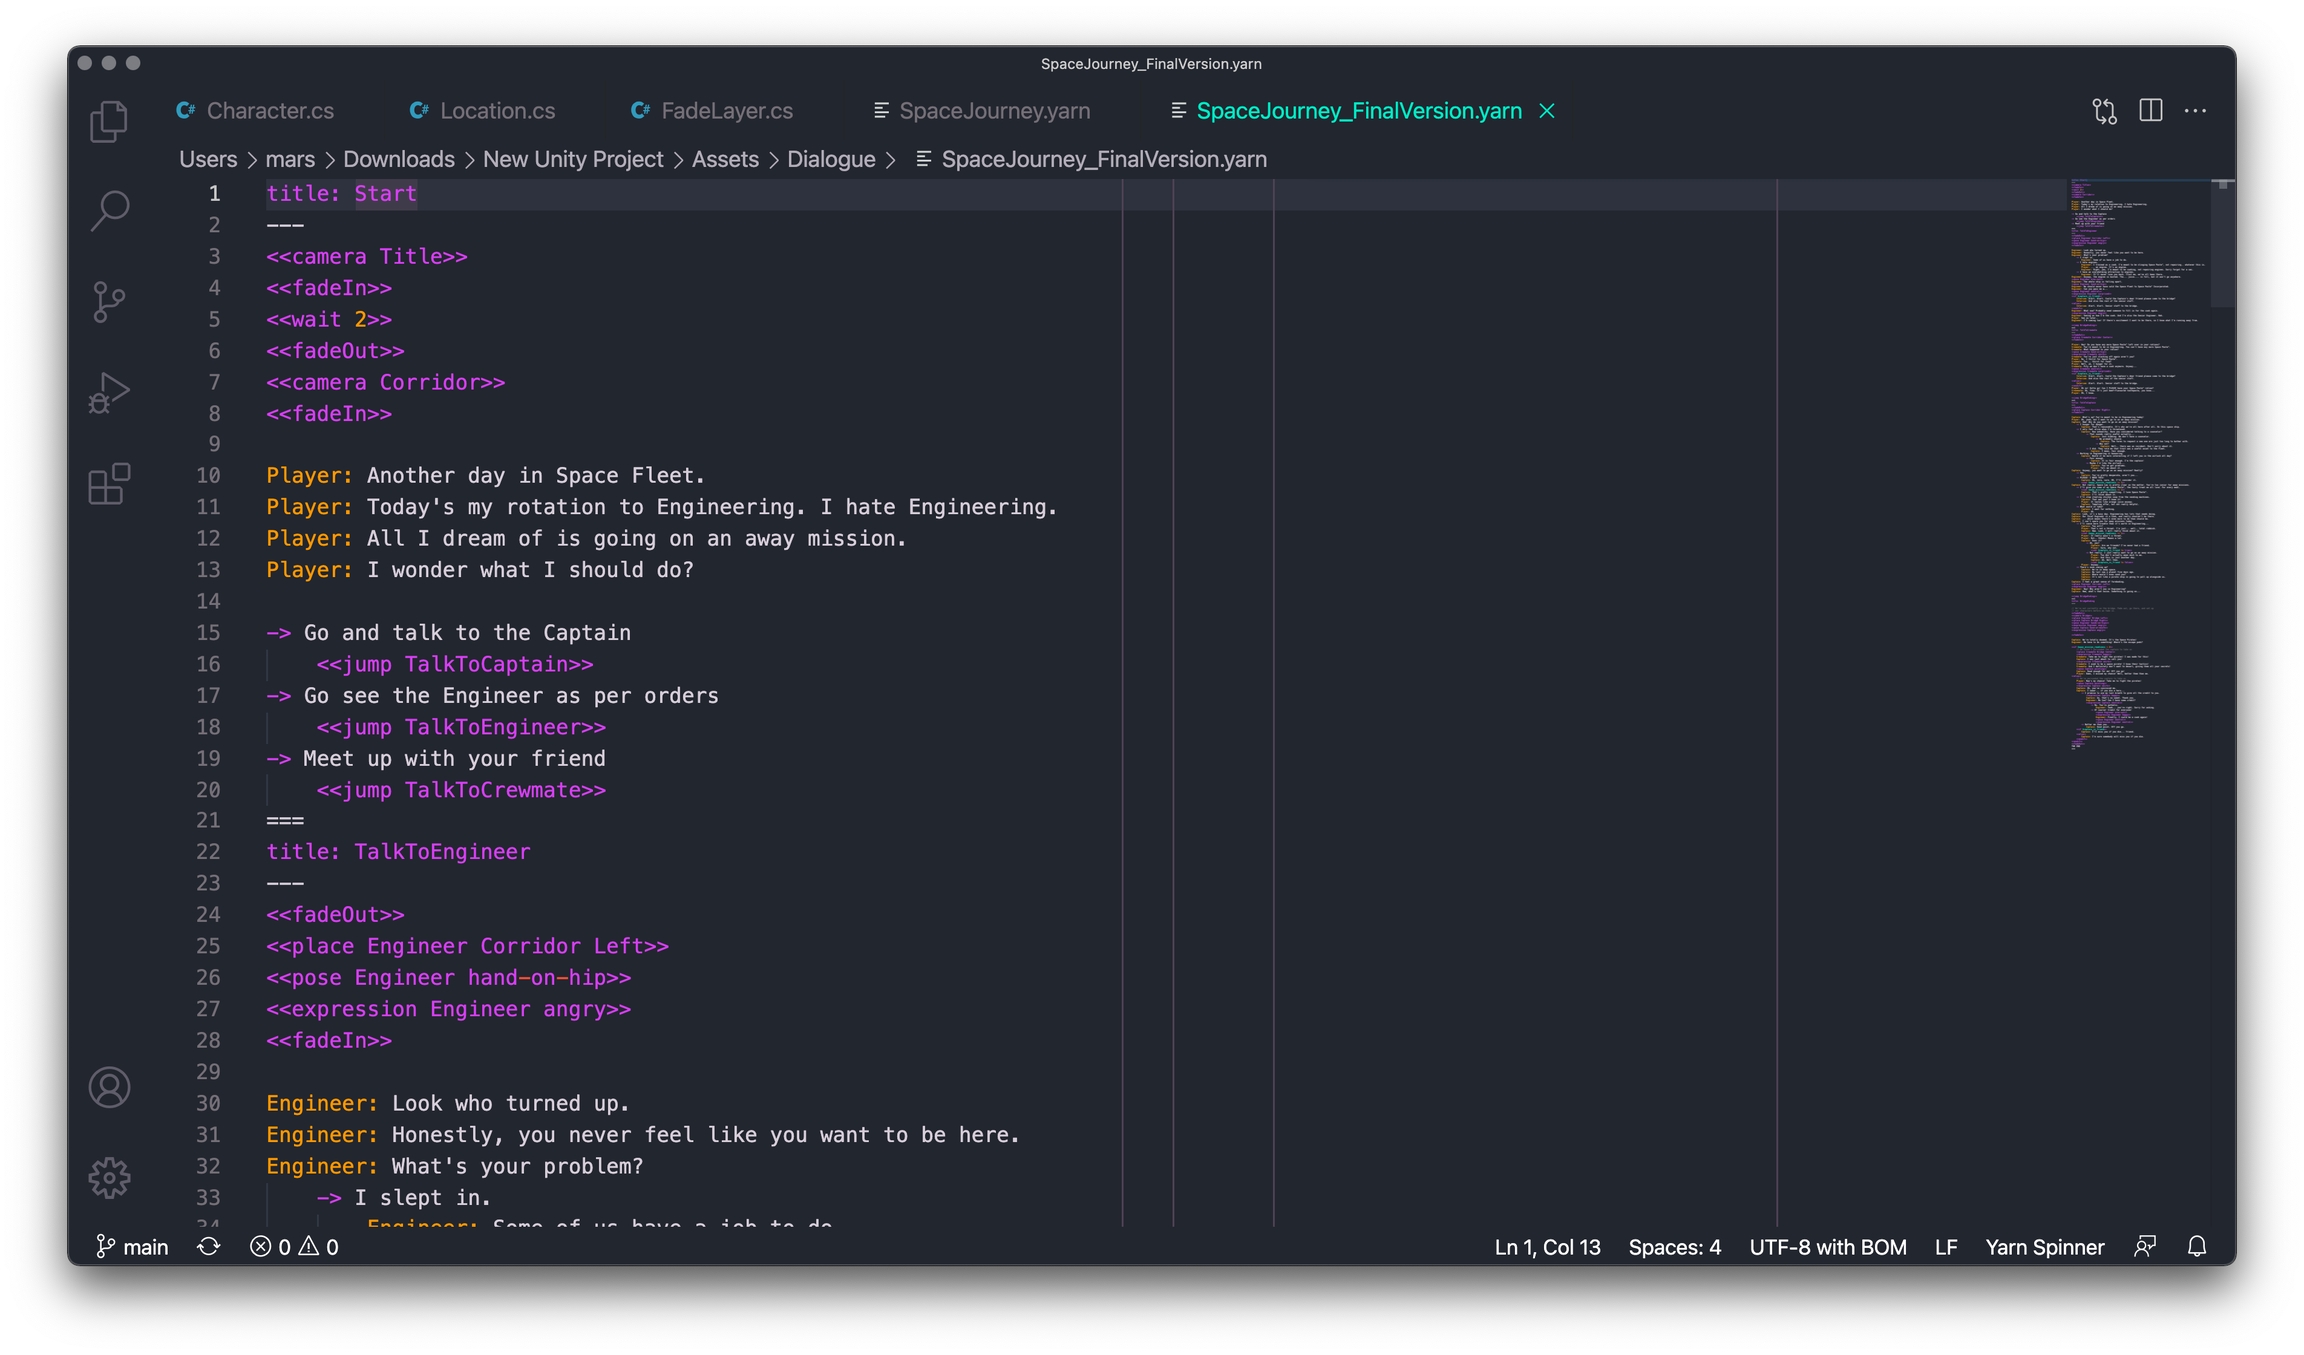
Task: Open the Source Control view icon
Action: point(109,301)
